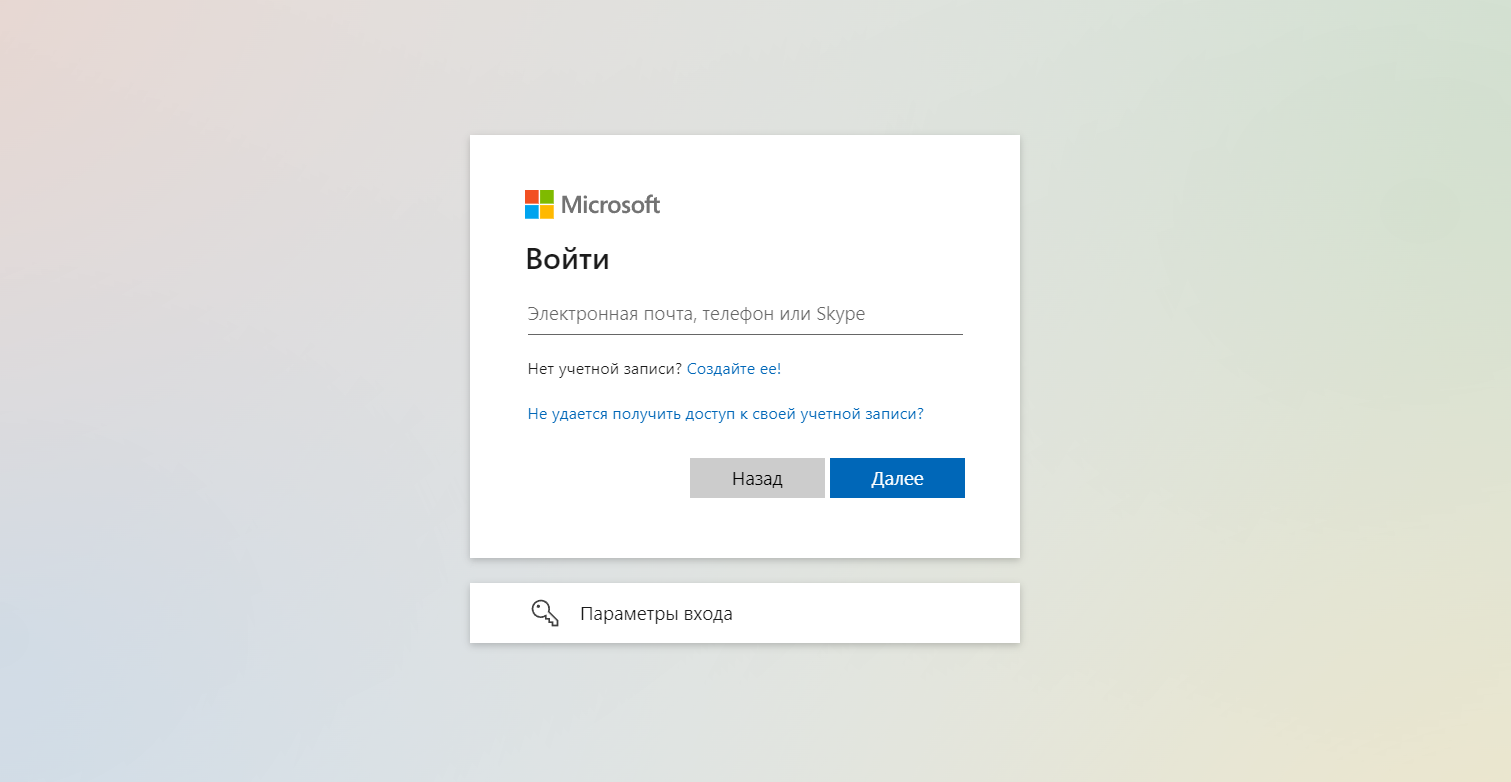Click the green square of the Microsoft logo
1511x782 pixels.
(547, 197)
